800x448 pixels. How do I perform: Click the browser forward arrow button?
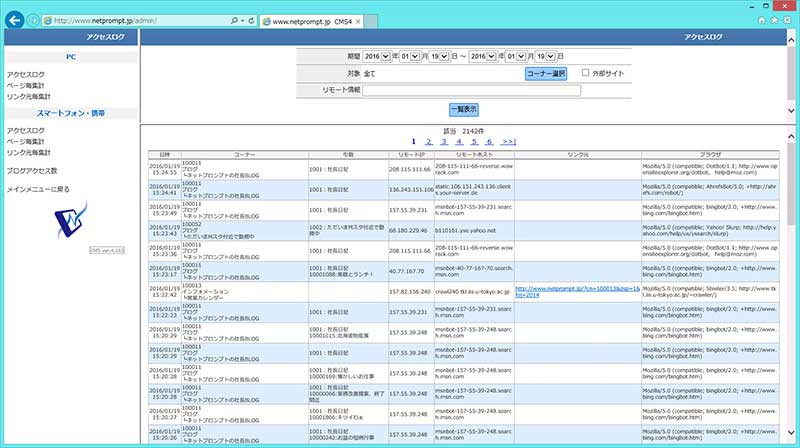click(x=33, y=20)
